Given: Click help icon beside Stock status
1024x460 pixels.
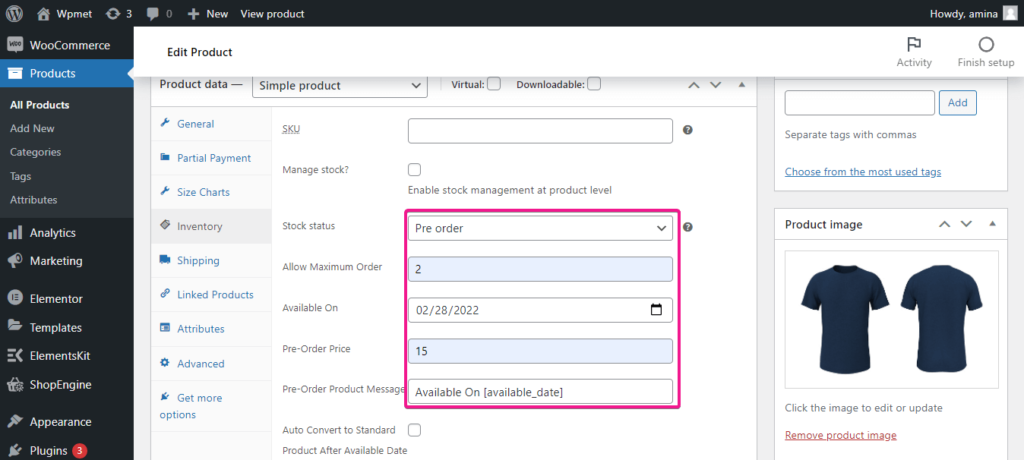Looking at the screenshot, I should [x=688, y=227].
